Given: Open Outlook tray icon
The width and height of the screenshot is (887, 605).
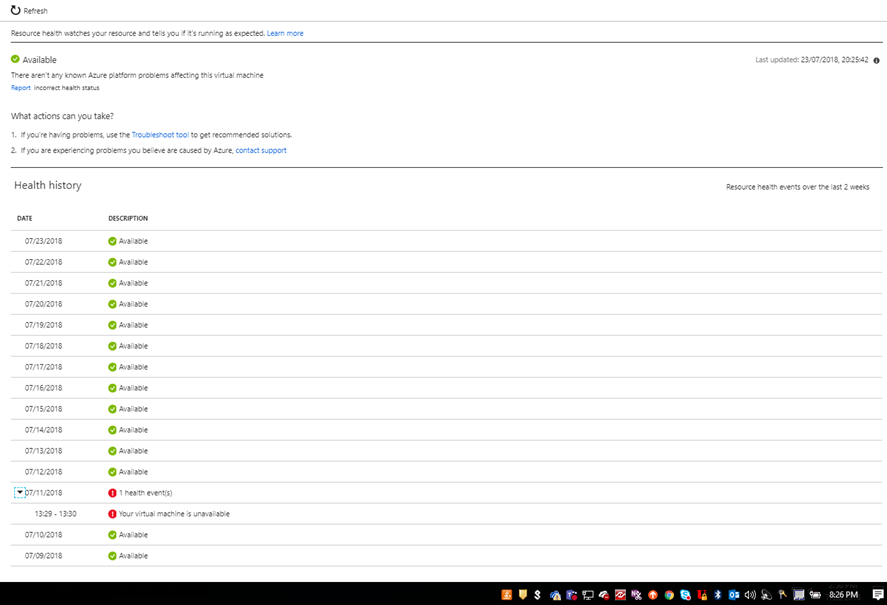Looking at the screenshot, I should [x=734, y=595].
